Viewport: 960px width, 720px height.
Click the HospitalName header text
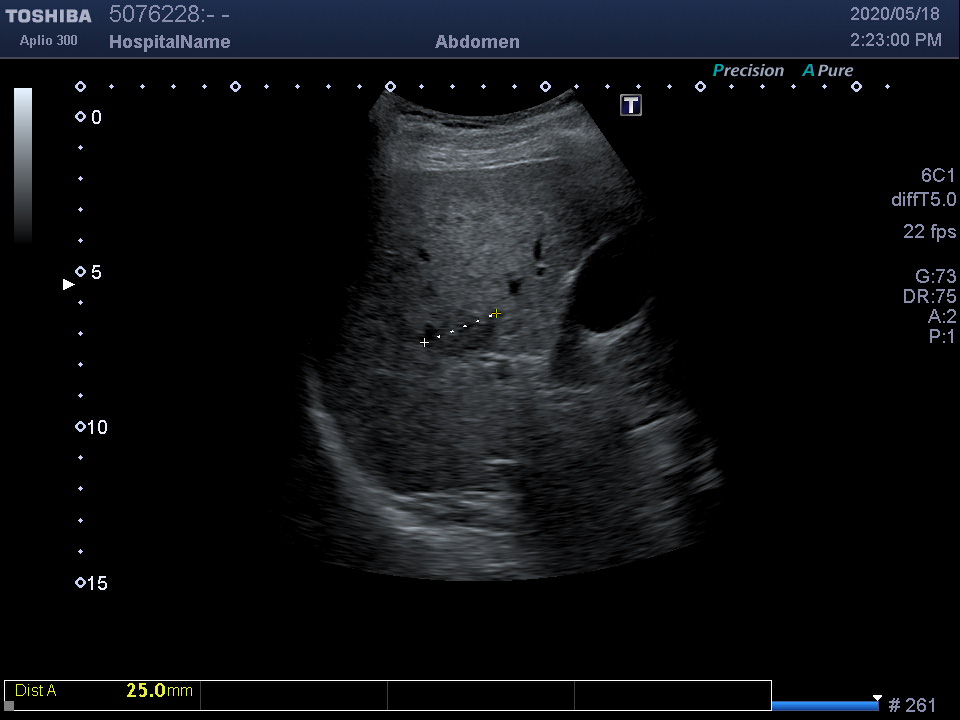[x=169, y=42]
